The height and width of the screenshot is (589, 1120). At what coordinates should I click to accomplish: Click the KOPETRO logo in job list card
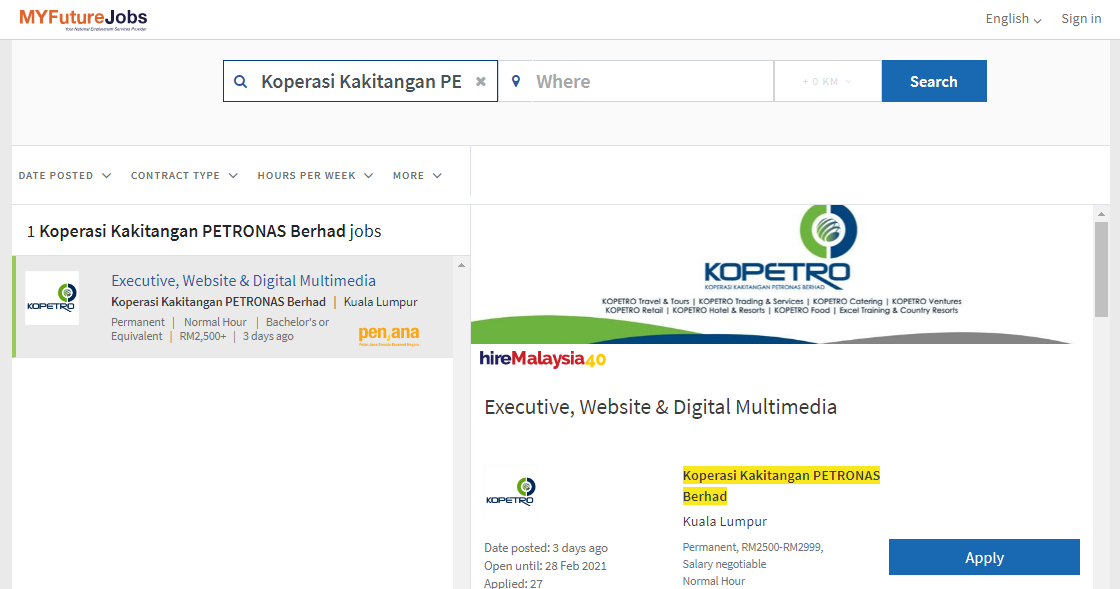click(52, 298)
